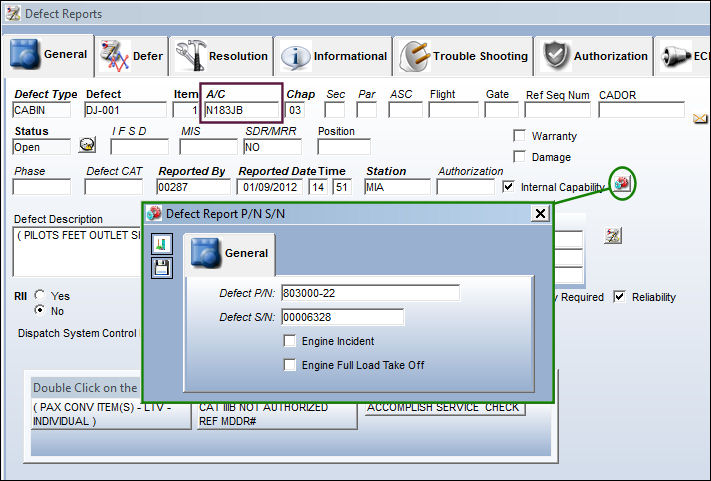The height and width of the screenshot is (481, 711).
Task: Click the Defect CAT field
Action: tap(113, 187)
